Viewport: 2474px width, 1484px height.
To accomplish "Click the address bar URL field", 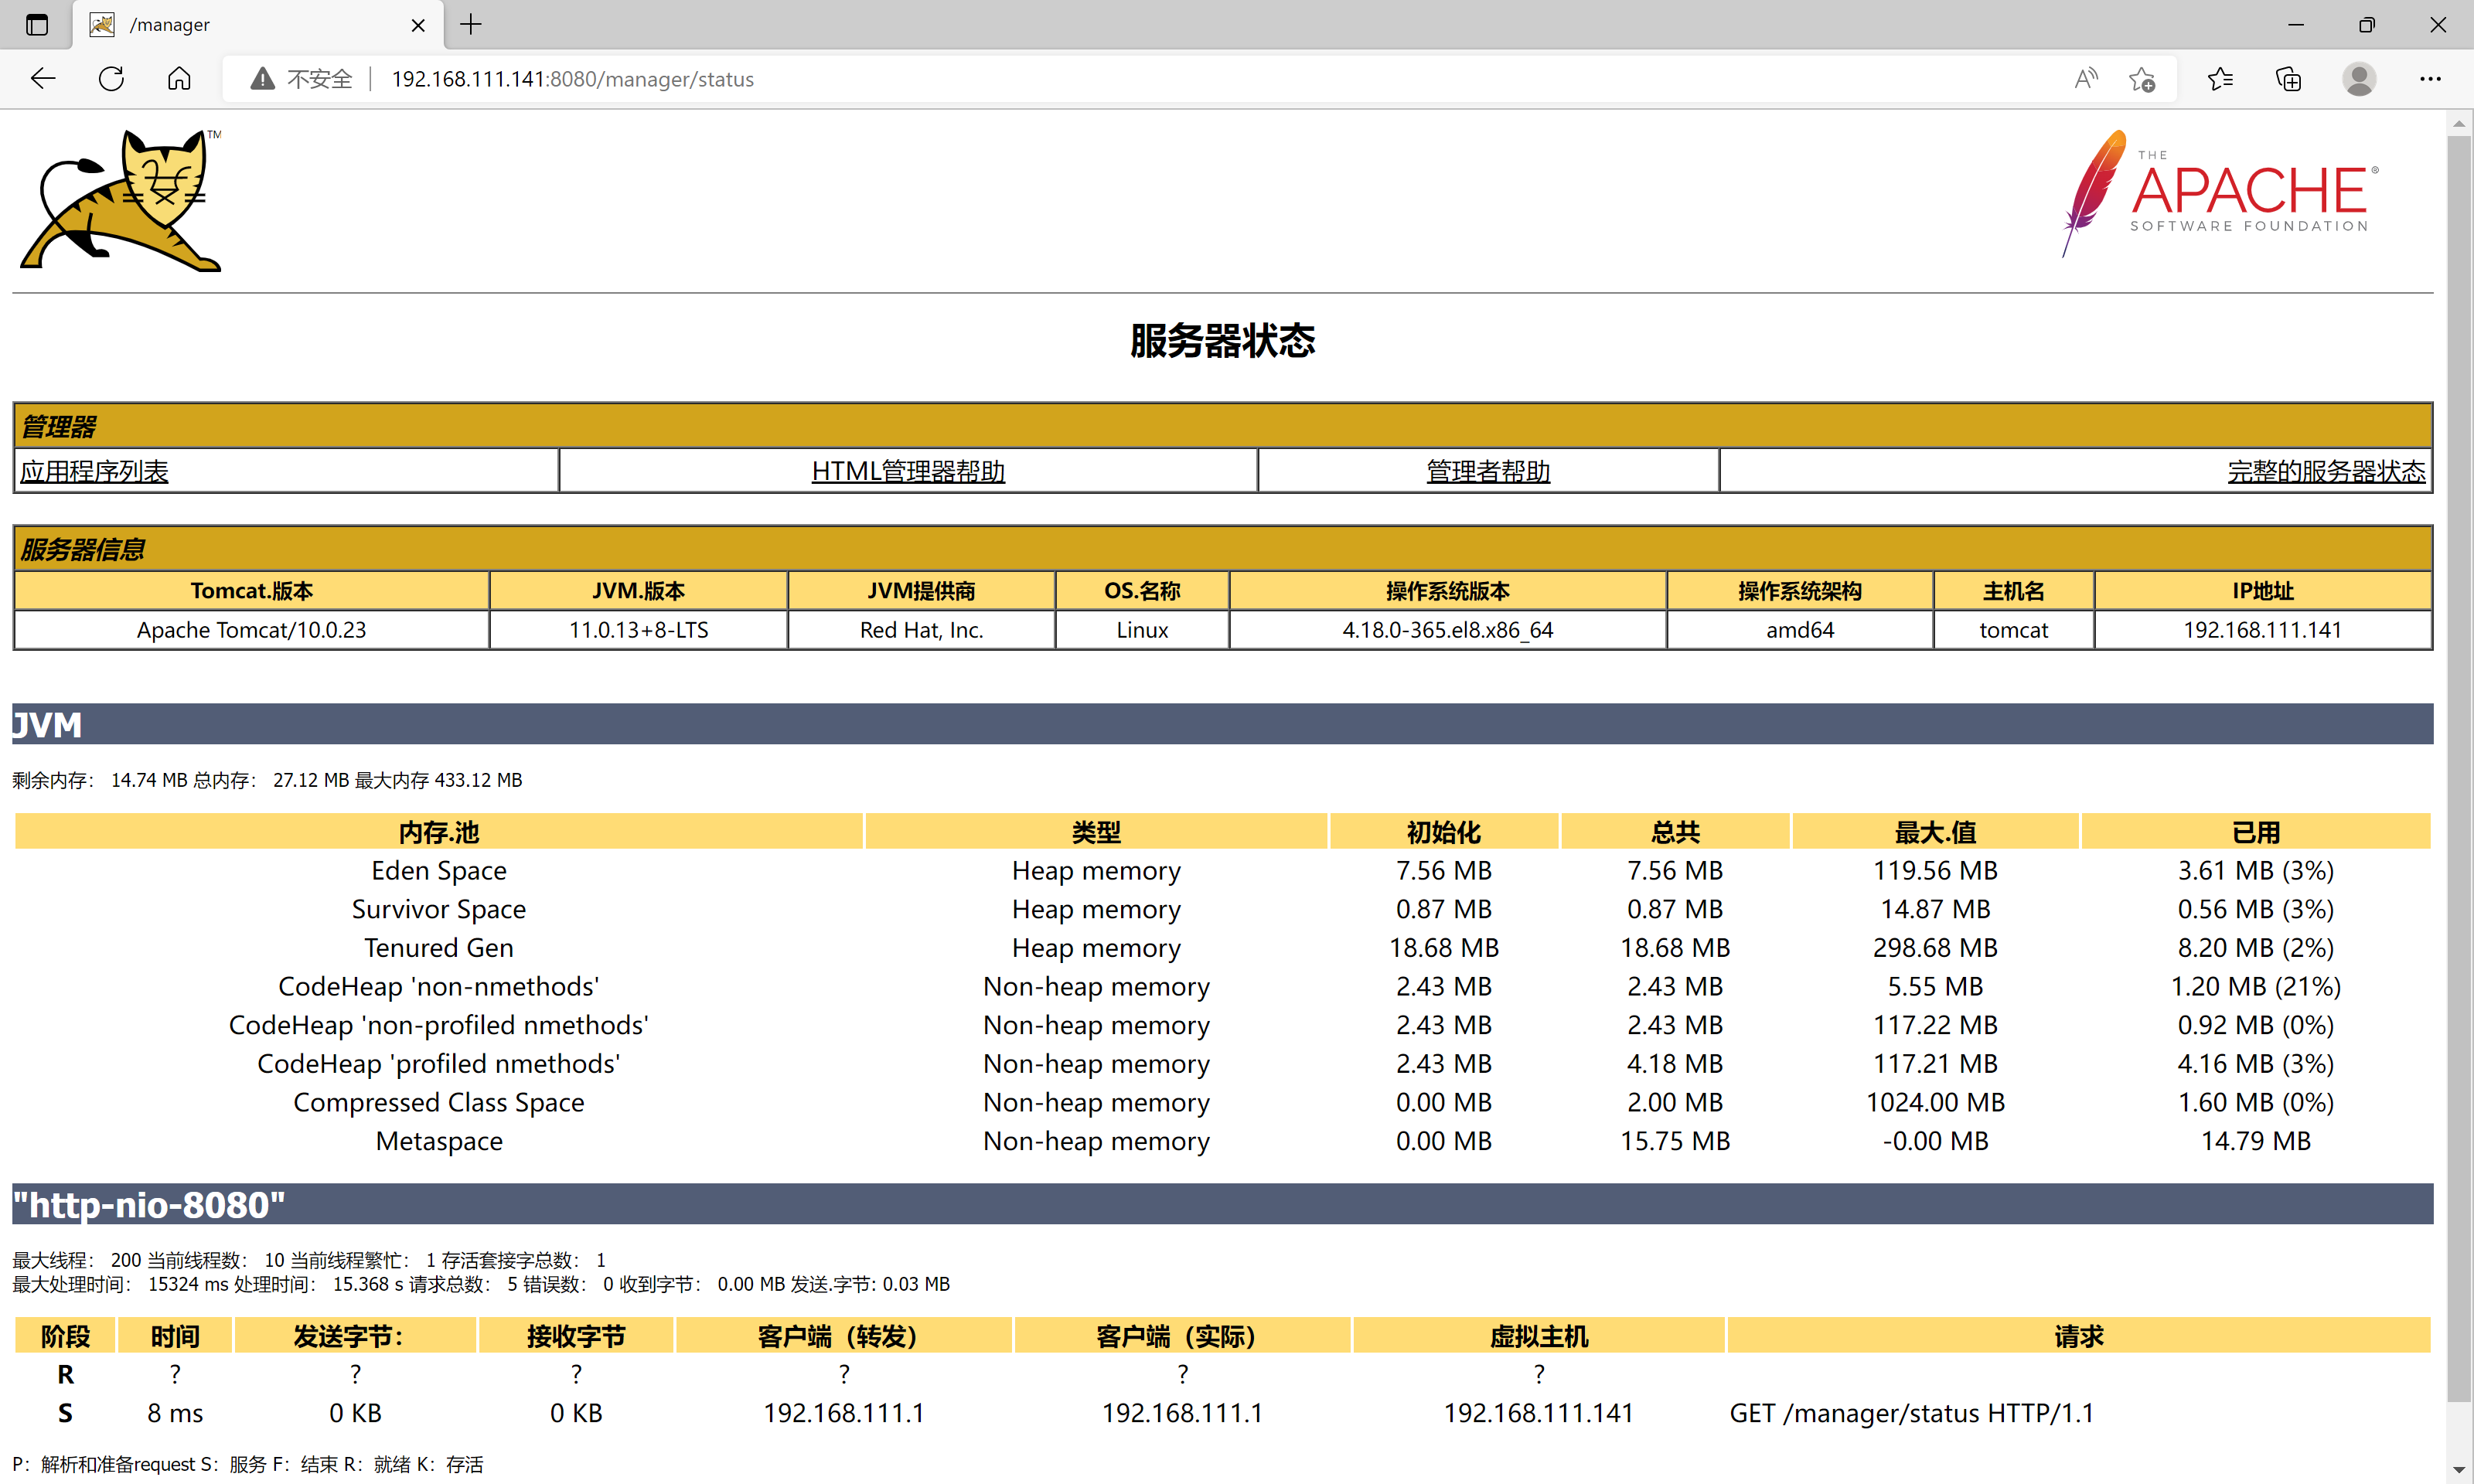I will coord(1200,79).
